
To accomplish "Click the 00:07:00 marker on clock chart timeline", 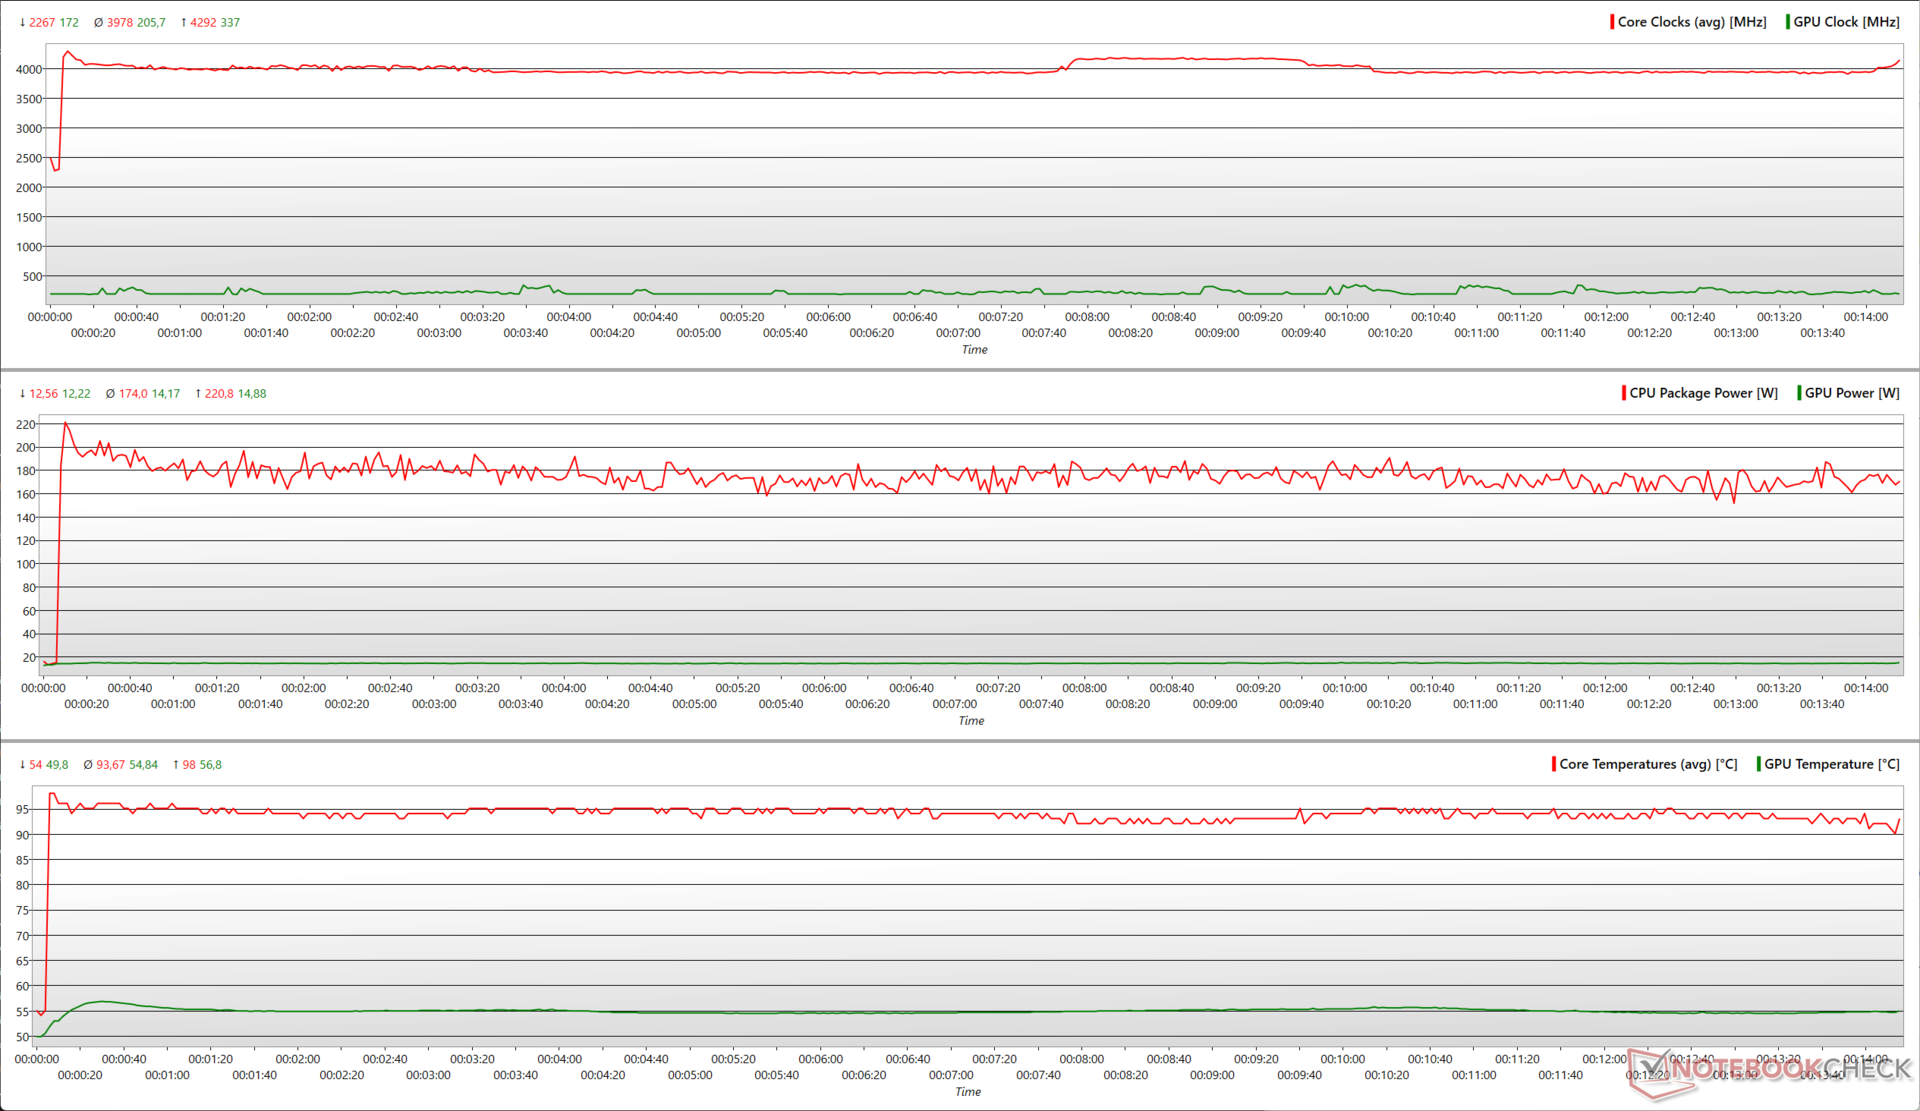I will click(x=958, y=333).
